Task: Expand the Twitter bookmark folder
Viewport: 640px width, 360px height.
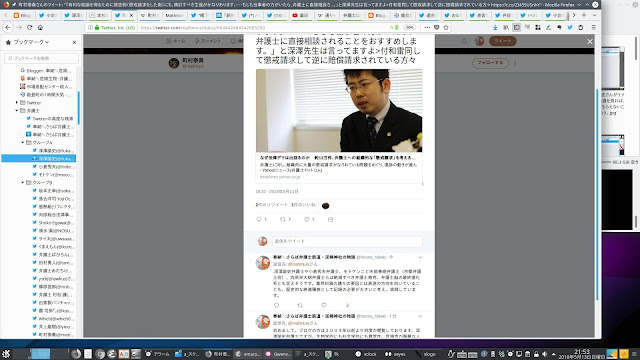Action: pos(17,102)
